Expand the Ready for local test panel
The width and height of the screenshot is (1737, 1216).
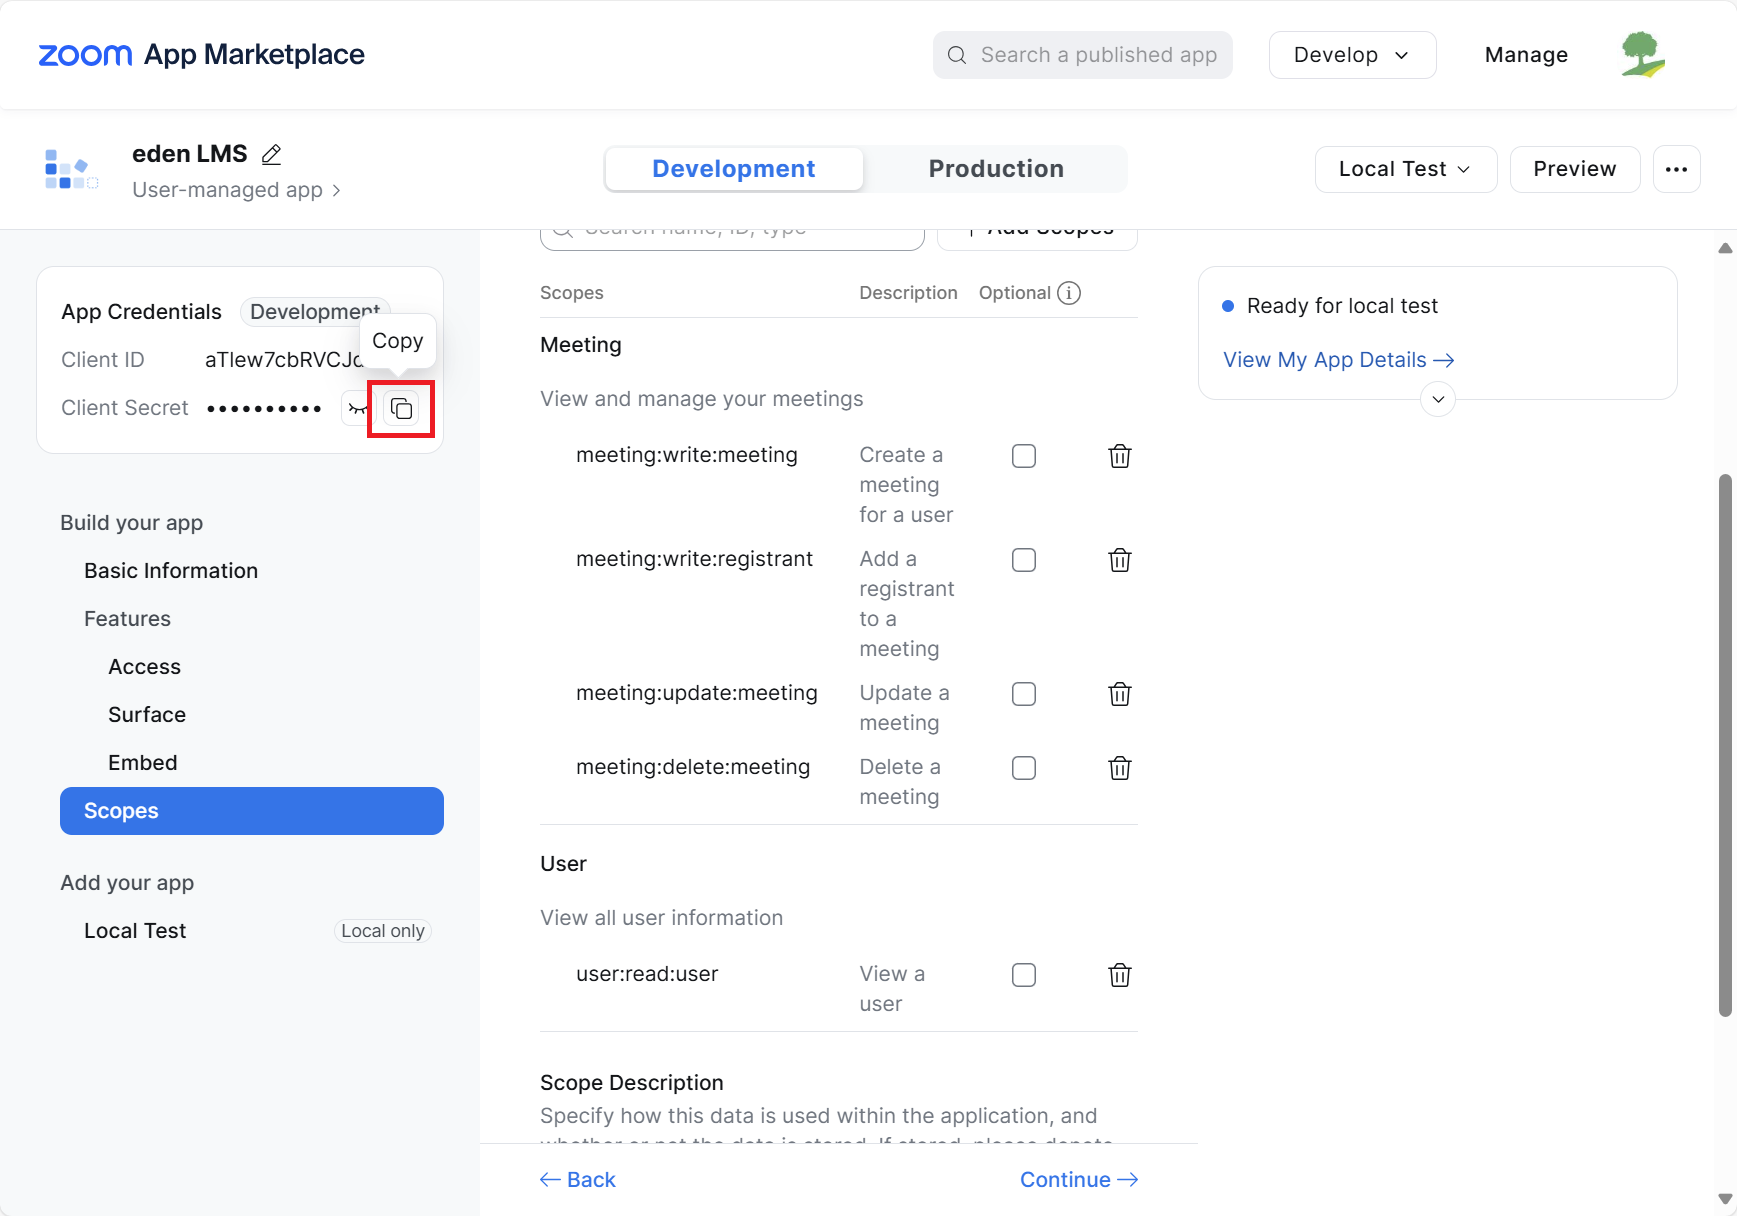click(1438, 399)
